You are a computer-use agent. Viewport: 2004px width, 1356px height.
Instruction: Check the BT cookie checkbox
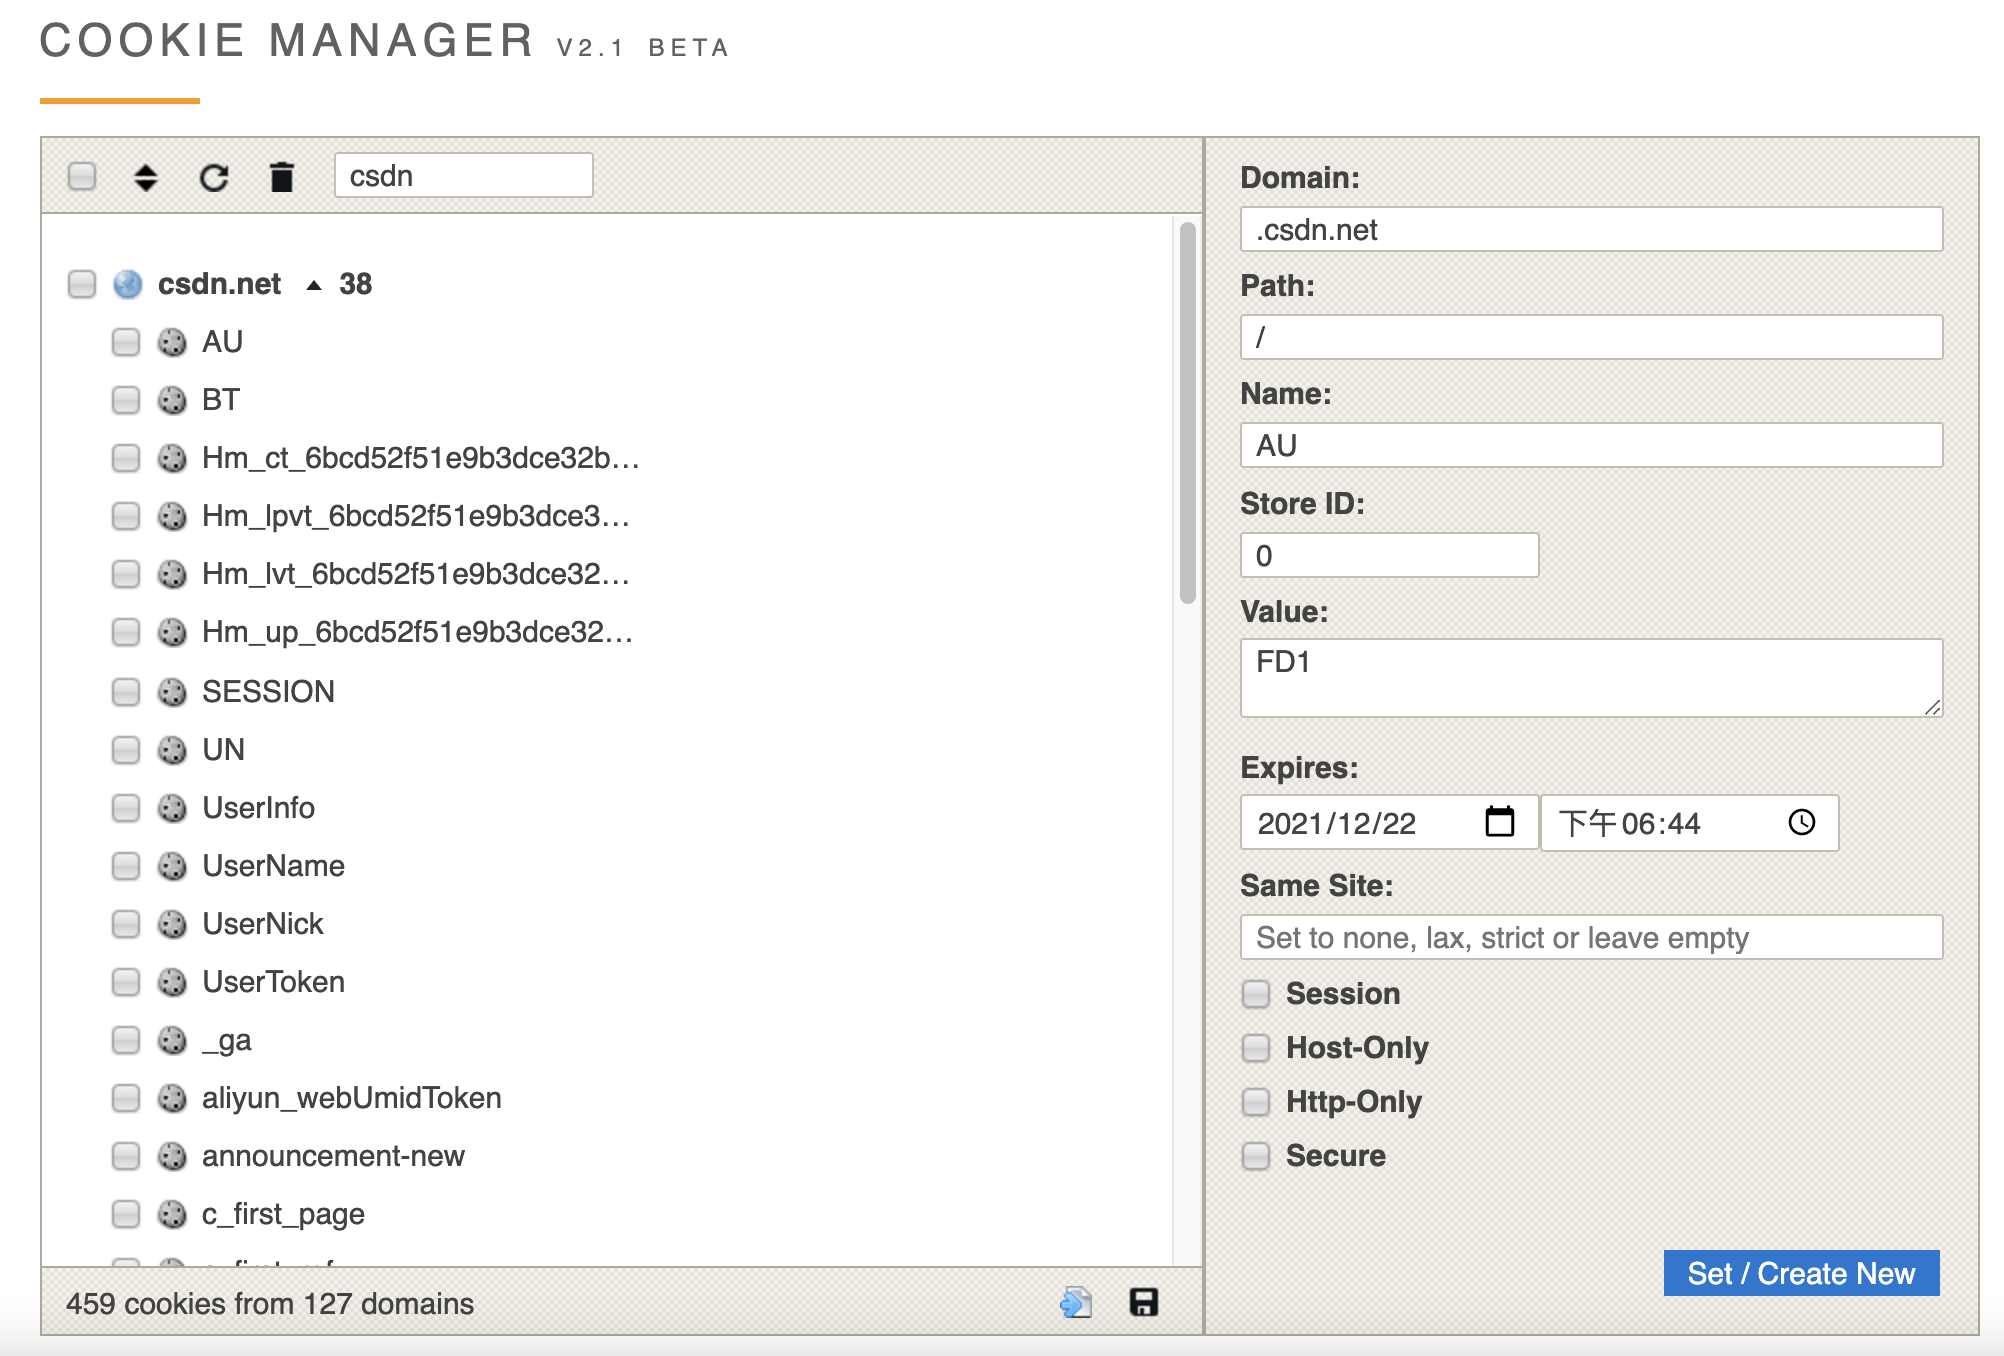(126, 400)
